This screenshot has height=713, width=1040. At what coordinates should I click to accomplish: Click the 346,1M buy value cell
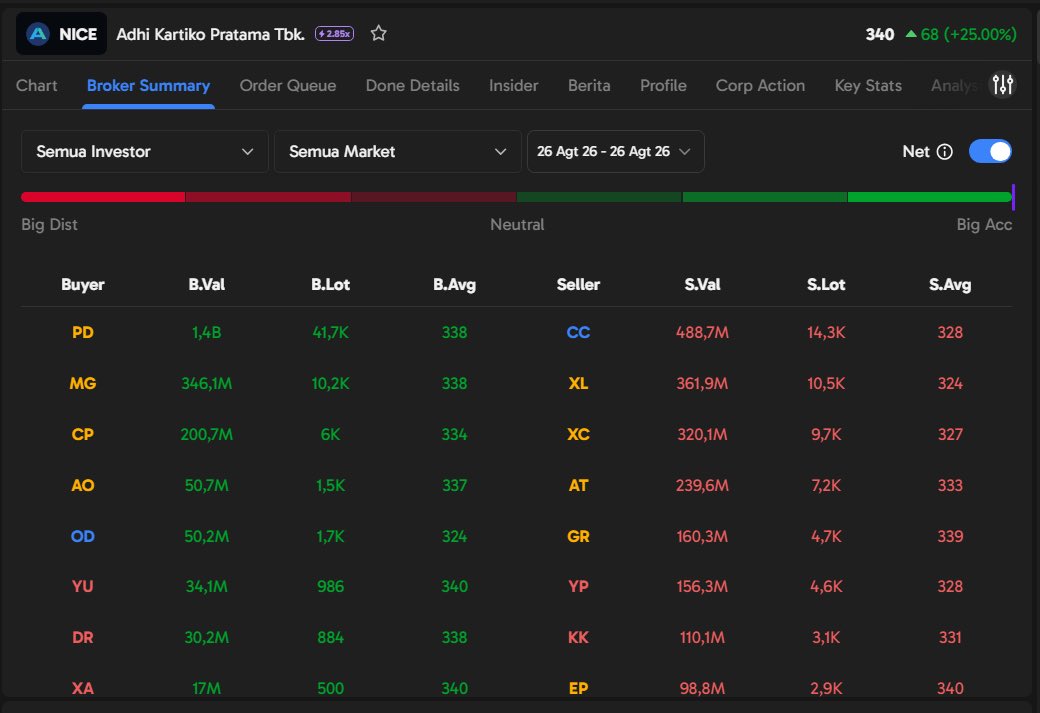click(206, 383)
